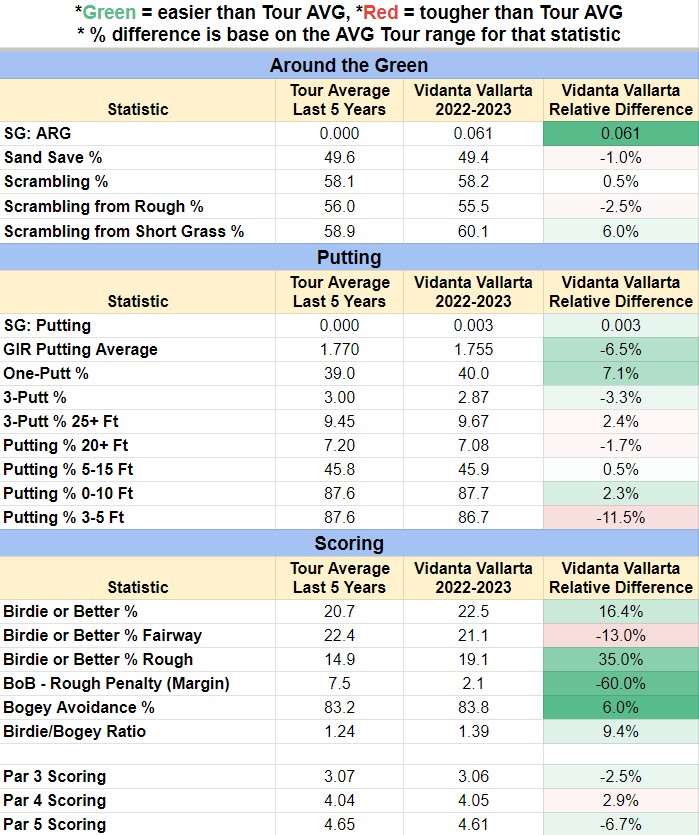Click the green SG: ARG 0.061 difference cell
Image resolution: width=699 pixels, height=835 pixels.
(x=621, y=133)
